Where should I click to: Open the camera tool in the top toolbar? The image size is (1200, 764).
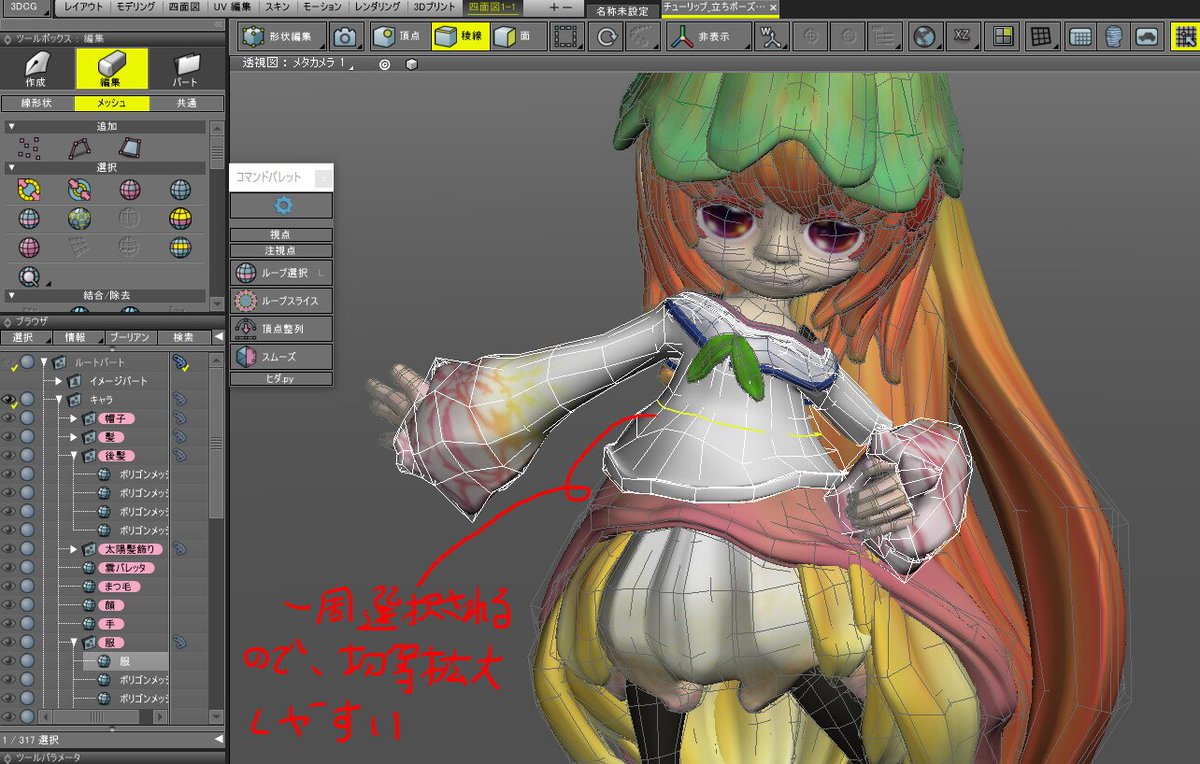[347, 37]
